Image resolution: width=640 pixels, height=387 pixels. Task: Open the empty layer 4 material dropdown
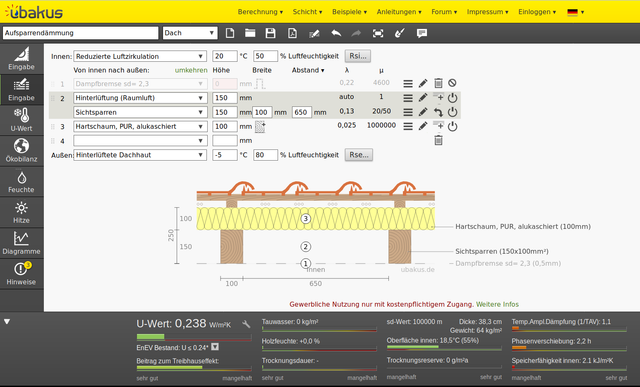(x=140, y=140)
